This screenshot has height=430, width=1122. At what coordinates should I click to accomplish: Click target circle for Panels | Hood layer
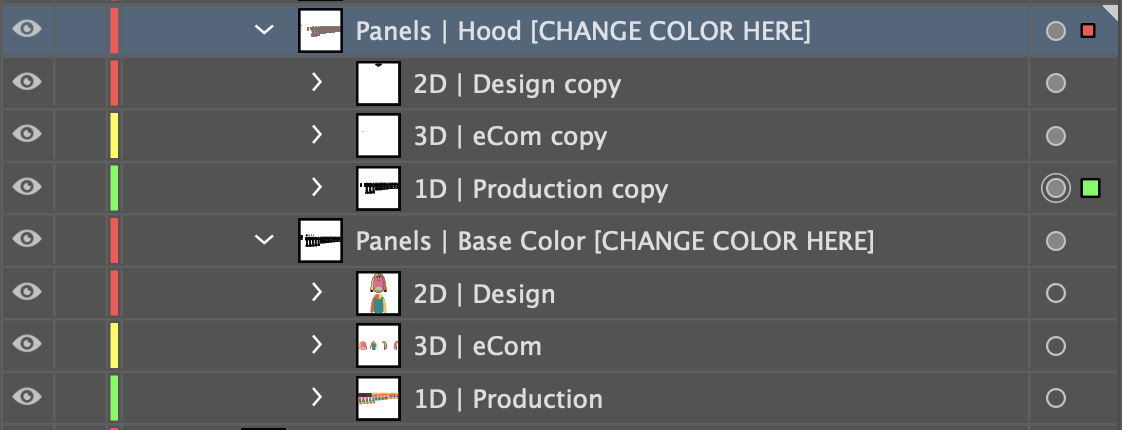pyautogui.click(x=1055, y=31)
